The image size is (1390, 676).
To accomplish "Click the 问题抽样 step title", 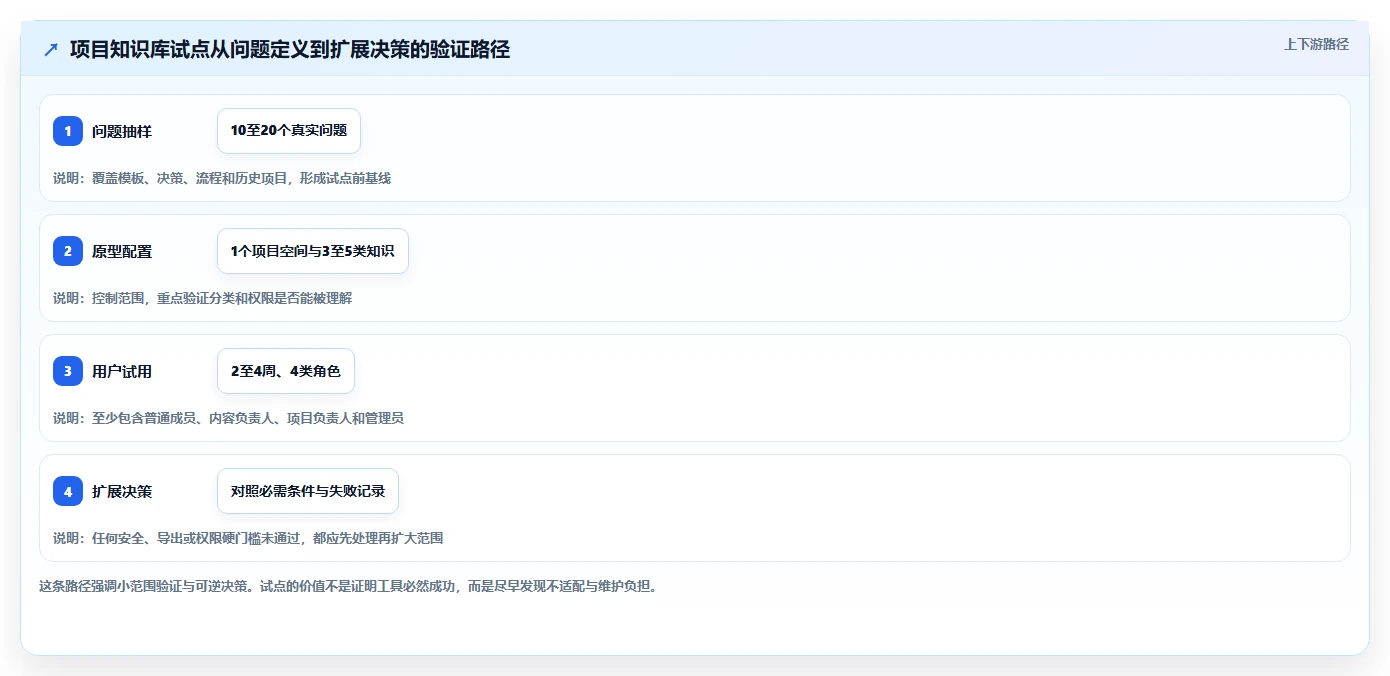I will (122, 131).
